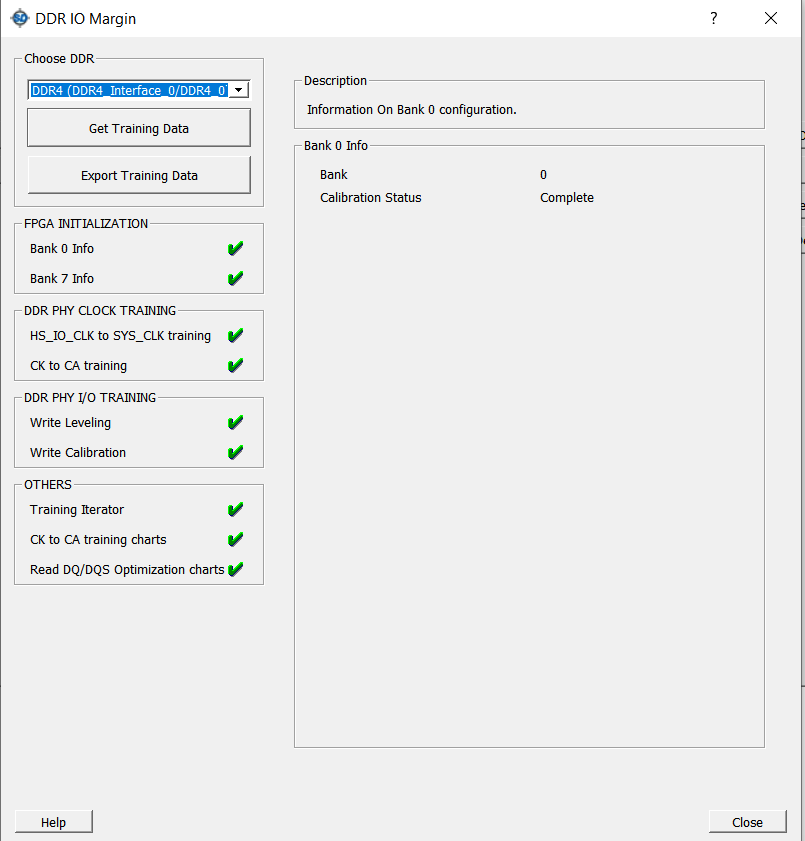Open the Bank 7 Info entry
805x841 pixels.
coord(62,279)
